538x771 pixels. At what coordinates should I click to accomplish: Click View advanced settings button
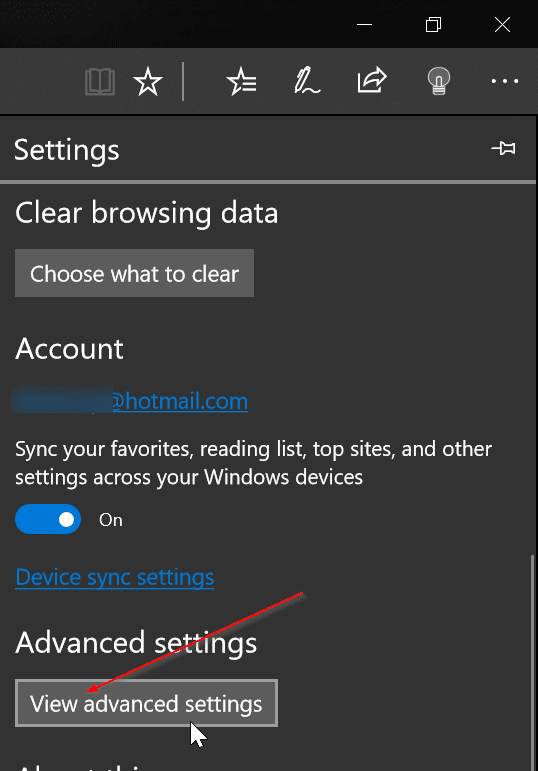pos(147,703)
